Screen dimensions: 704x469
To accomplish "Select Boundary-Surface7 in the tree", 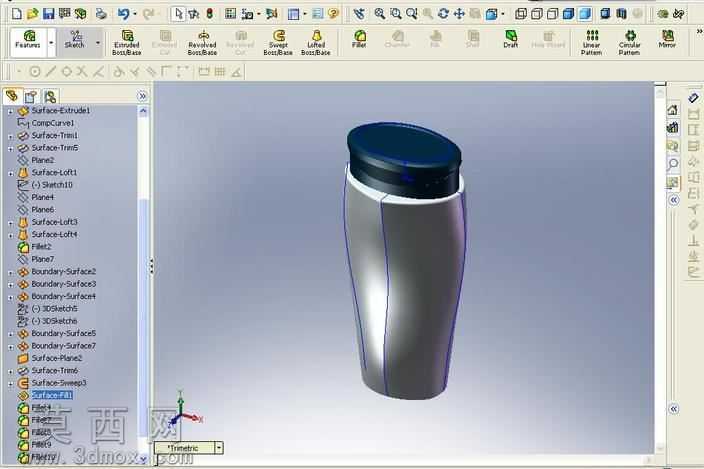I will (x=63, y=346).
